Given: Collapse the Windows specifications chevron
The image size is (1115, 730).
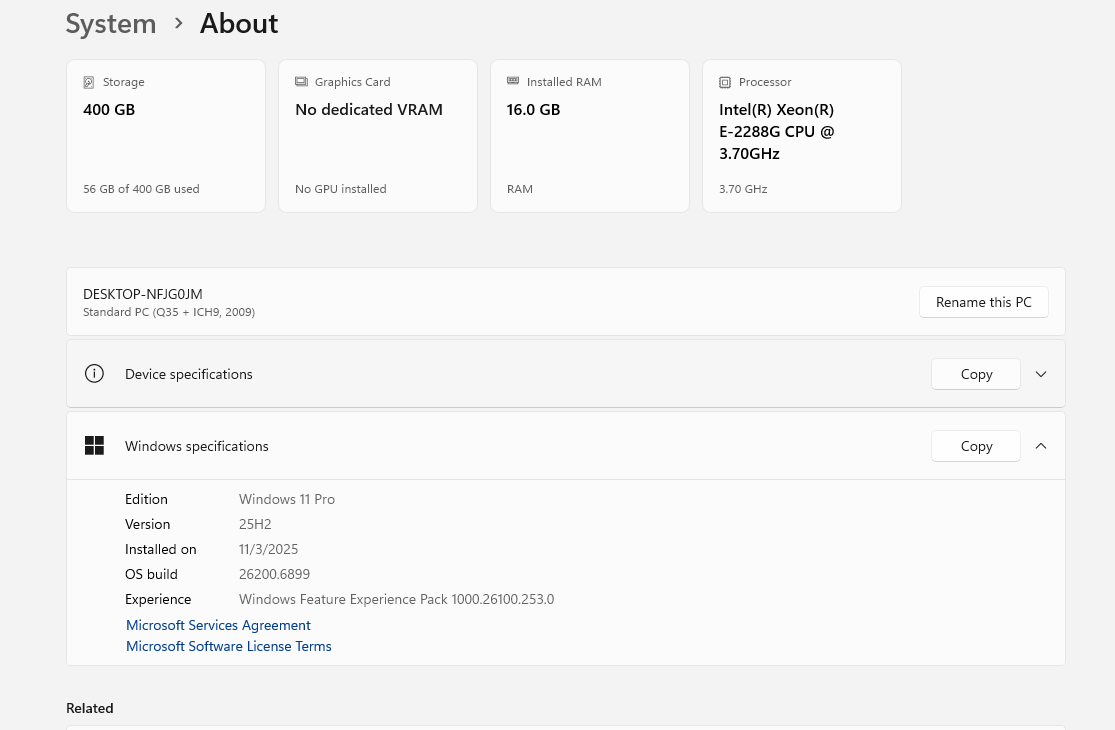Looking at the screenshot, I should 1041,446.
